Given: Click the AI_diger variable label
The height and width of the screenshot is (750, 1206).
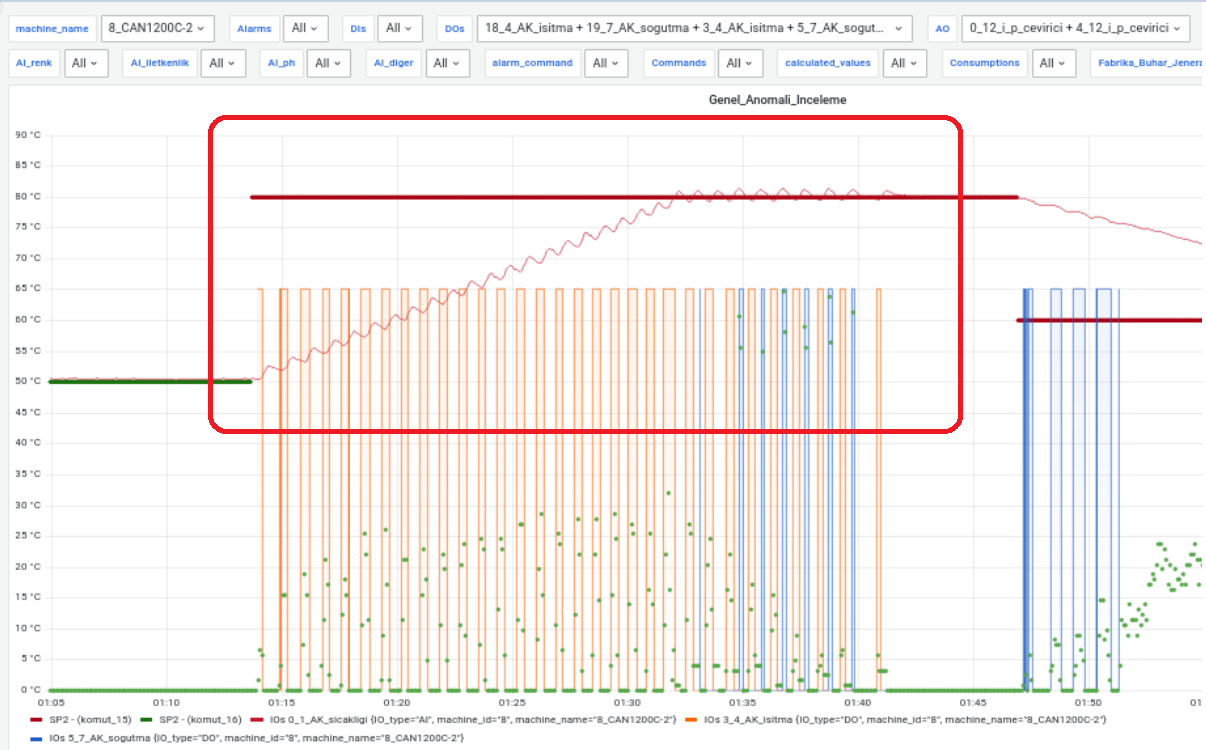Looking at the screenshot, I should (x=393, y=63).
